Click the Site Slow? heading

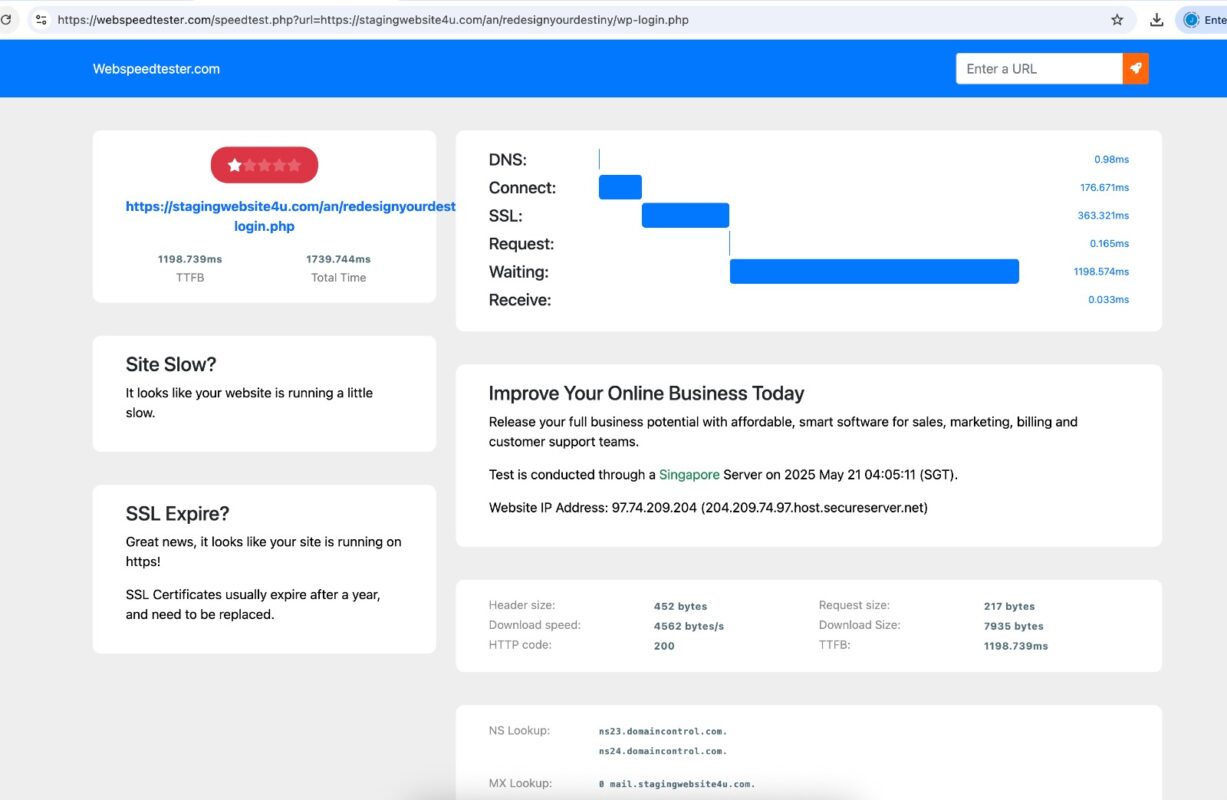(171, 365)
